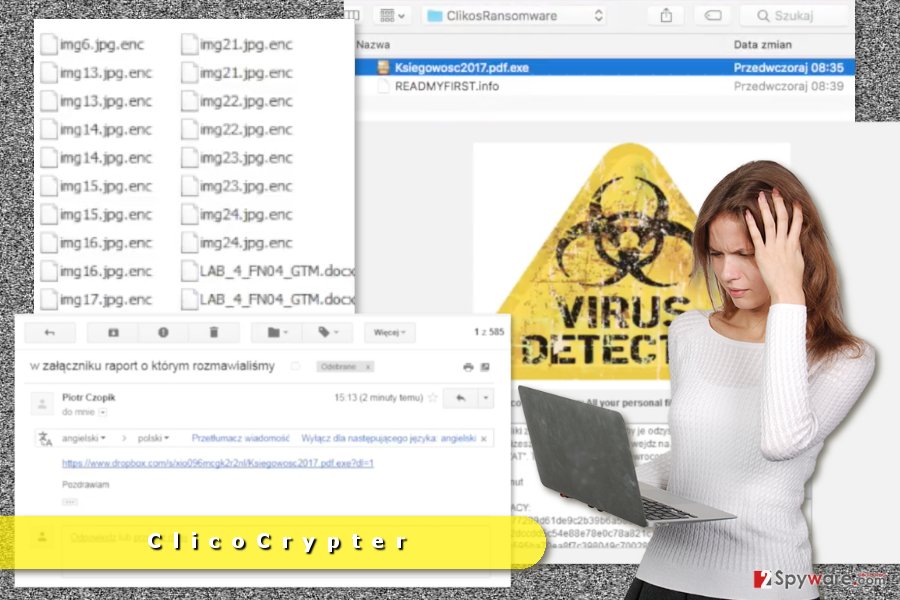900x600 pixels.
Task: Click the file icon beside img17.jpg.enc
Action: click(49, 300)
